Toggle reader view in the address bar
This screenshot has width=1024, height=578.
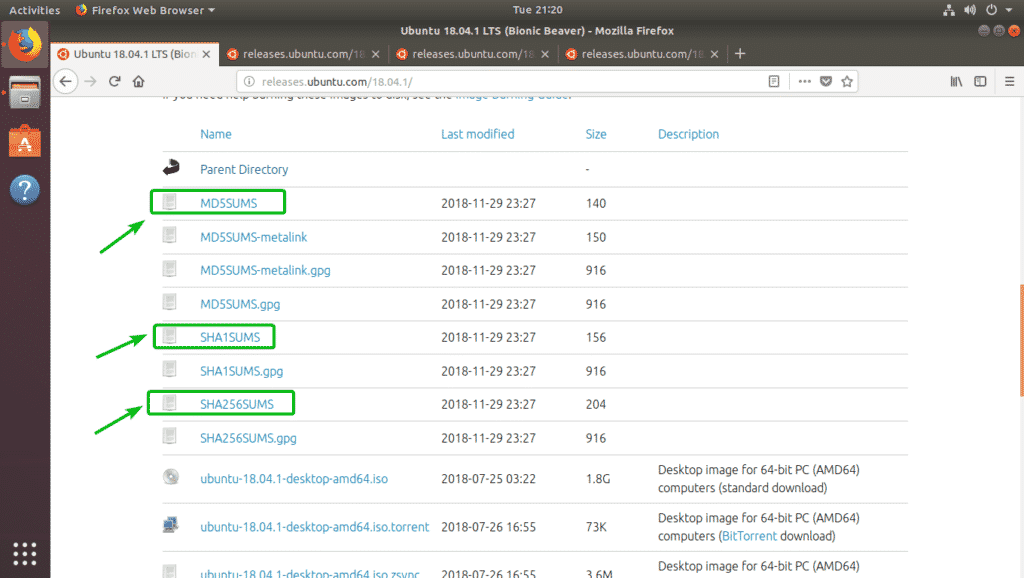pos(774,82)
